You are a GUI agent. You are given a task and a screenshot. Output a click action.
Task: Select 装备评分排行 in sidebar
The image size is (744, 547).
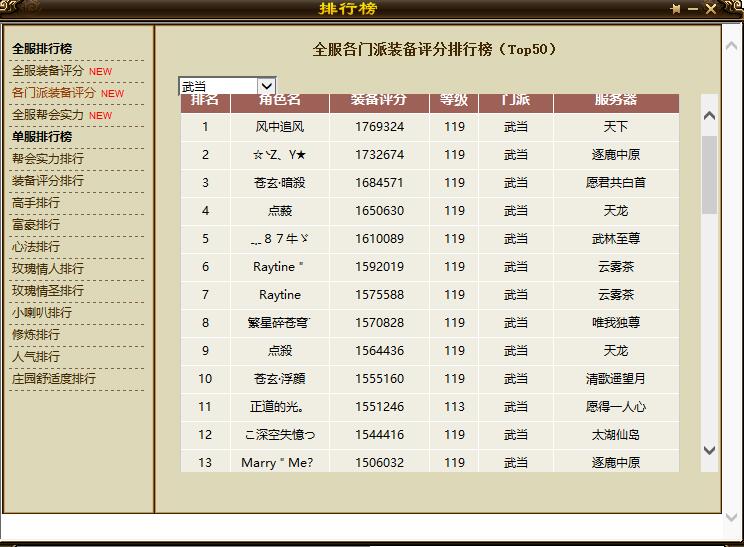[47, 180]
